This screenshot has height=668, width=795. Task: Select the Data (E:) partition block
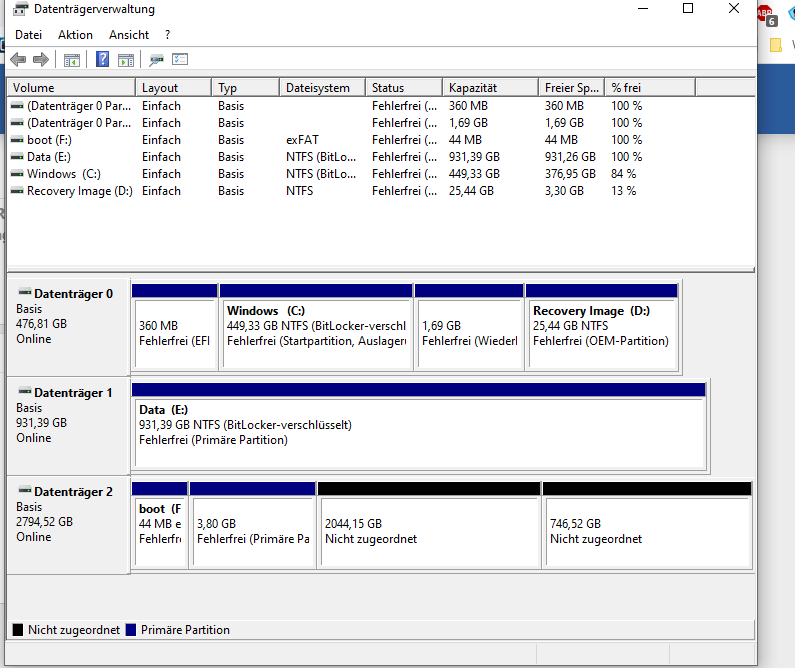[x=419, y=426]
